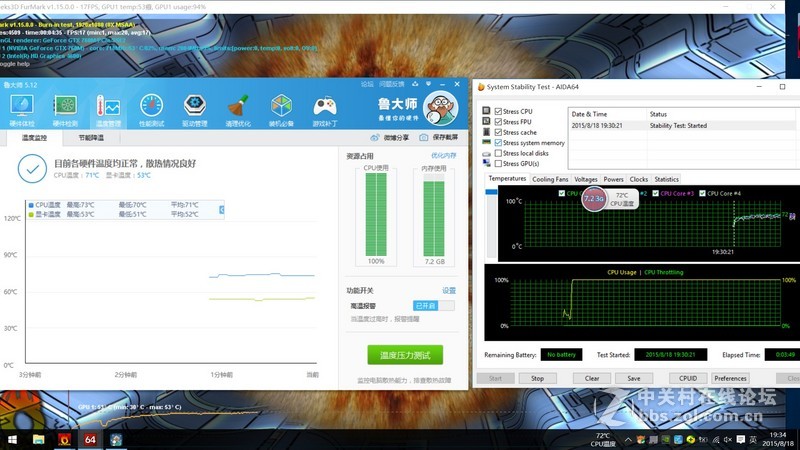Switch to FurMark on the taskbar
This screenshot has width=800, height=450.
pos(64,439)
